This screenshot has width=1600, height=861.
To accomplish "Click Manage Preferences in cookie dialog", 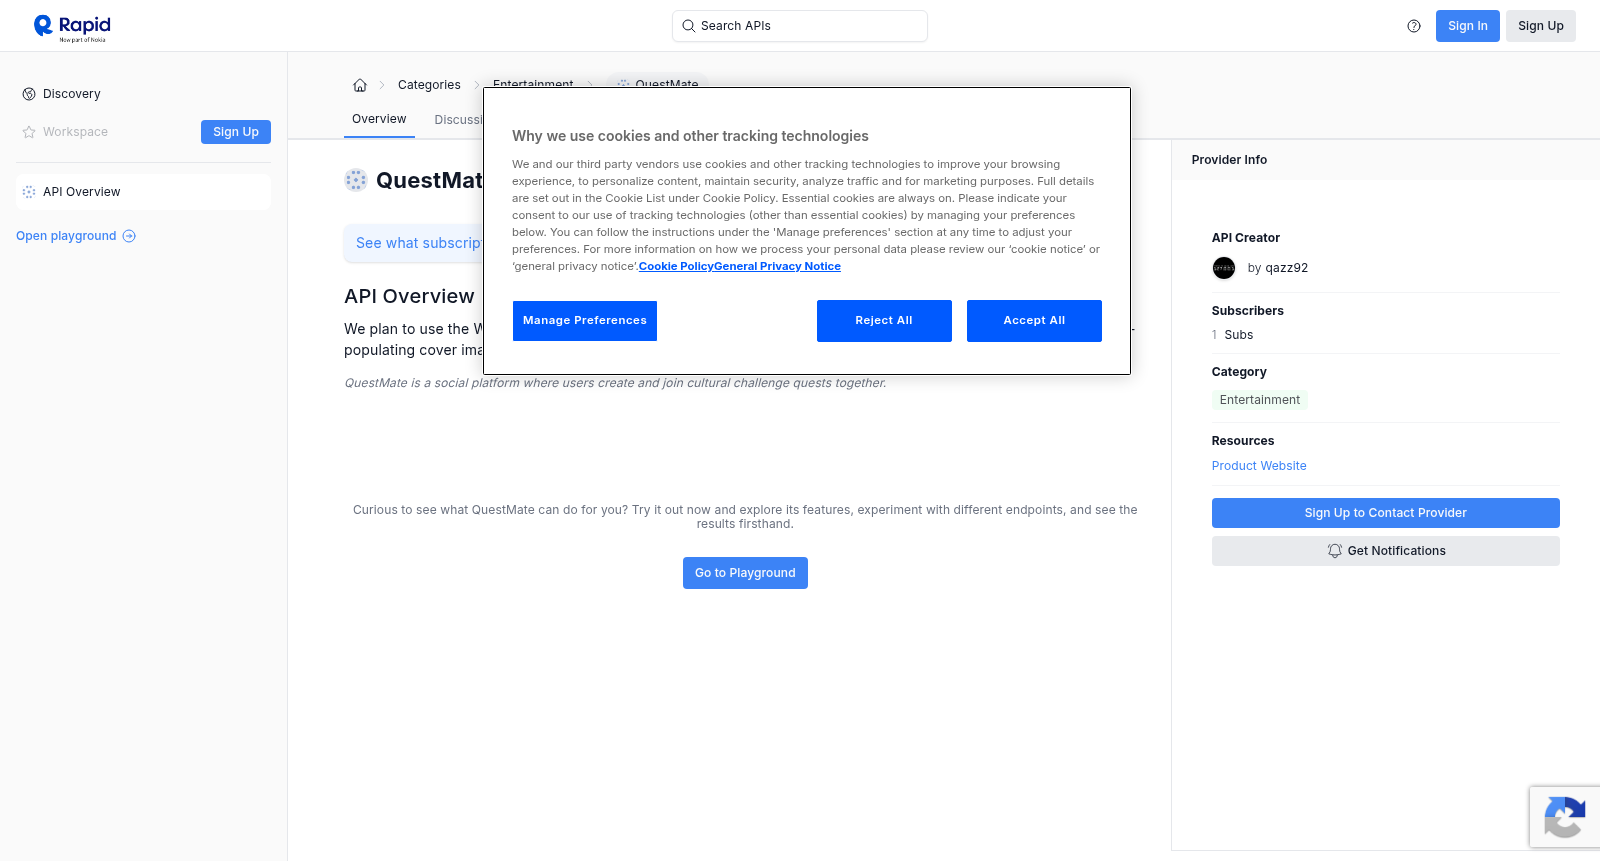I will click(585, 321).
